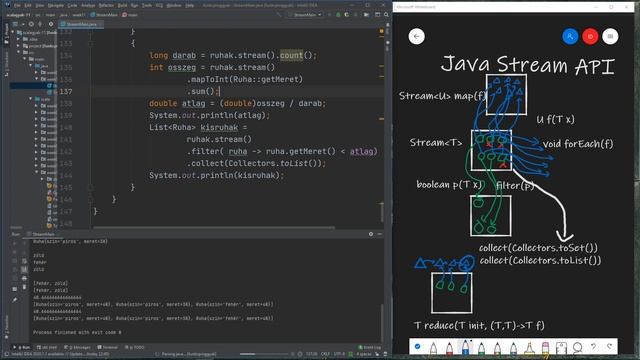Open the Edit menu
The width and height of the screenshot is (640, 360).
pyautogui.click(x=28, y=6)
